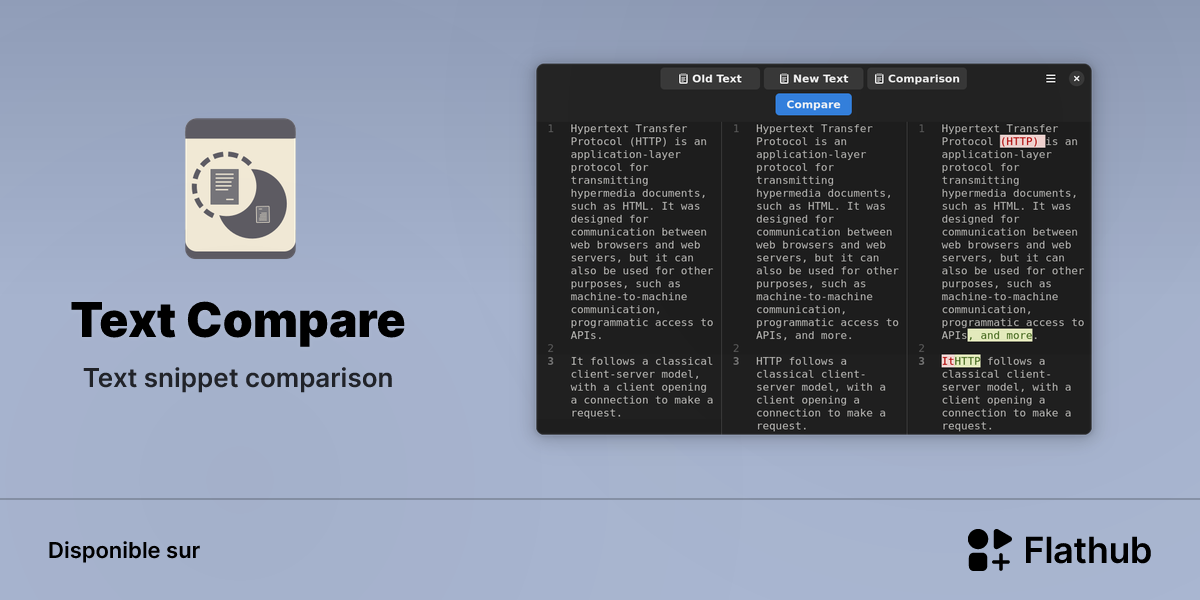This screenshot has height=600, width=1200.
Task: Click 'It follows a classical' in Old Text pane
Action: [642, 362]
